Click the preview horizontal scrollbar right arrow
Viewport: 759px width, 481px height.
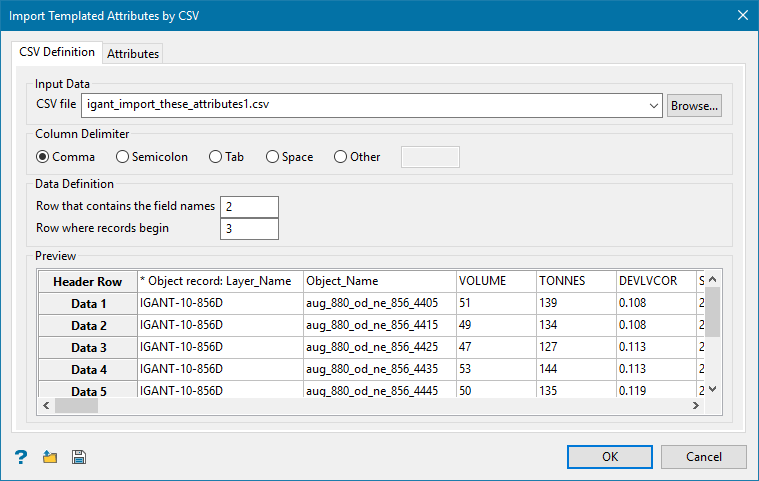(696, 406)
